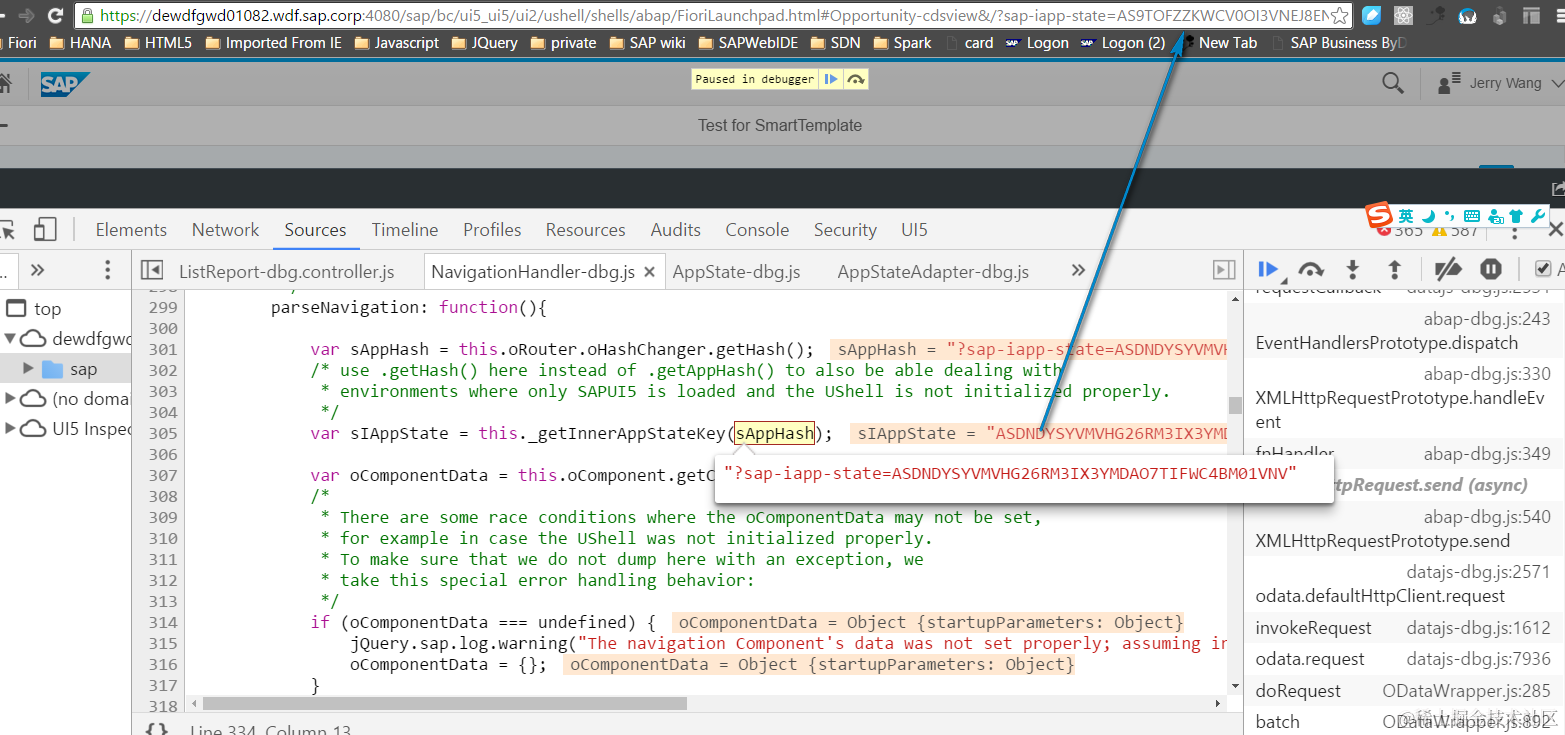Toggle pretty print braces button
This screenshot has height=735, width=1565.
point(157,729)
